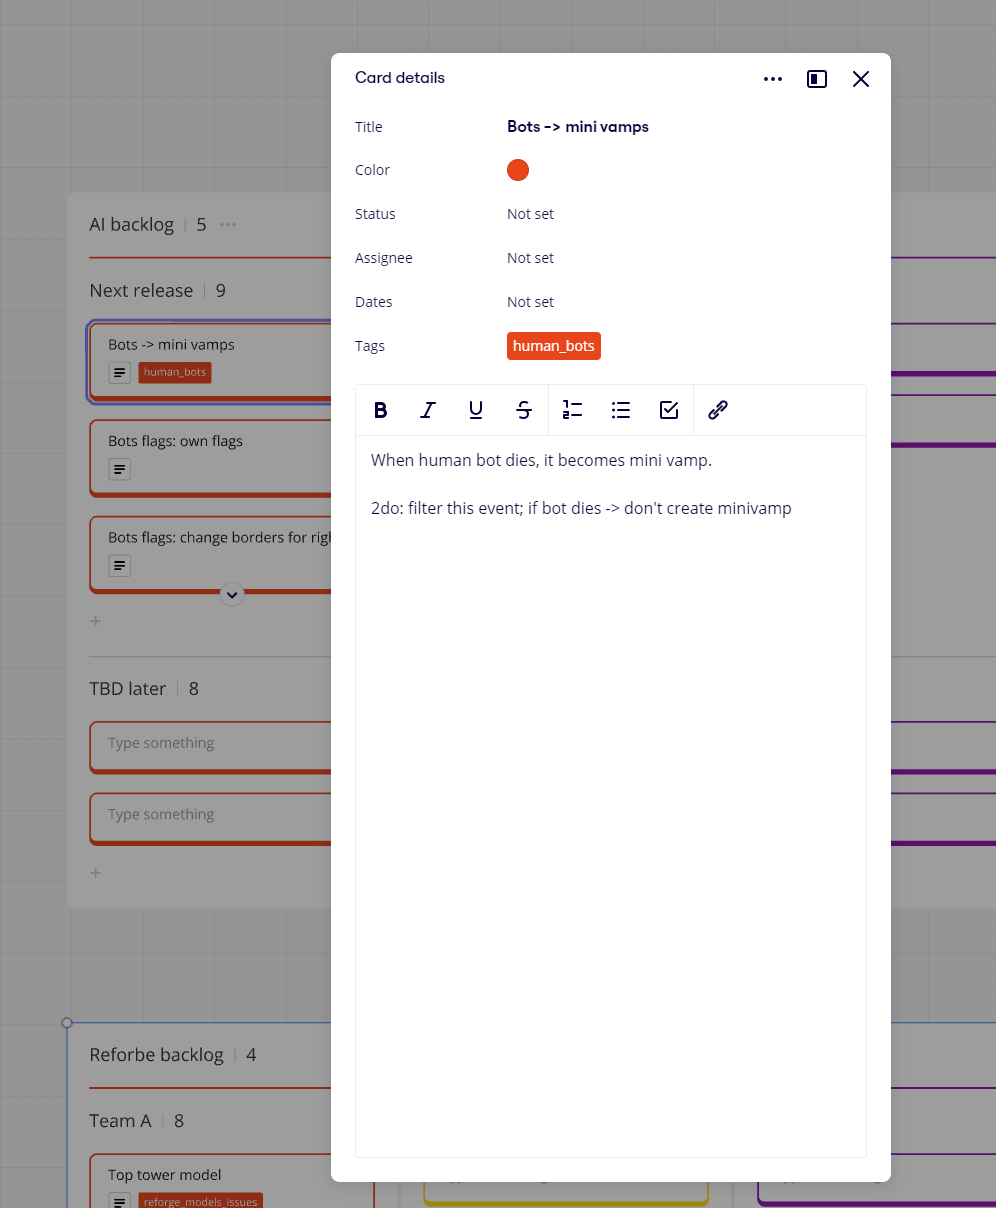Insert a bulleted list
The image size is (996, 1208).
coord(621,410)
